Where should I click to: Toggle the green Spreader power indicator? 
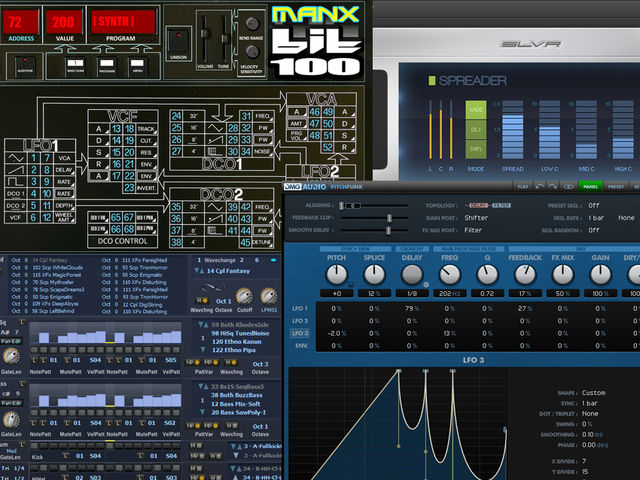[432, 80]
